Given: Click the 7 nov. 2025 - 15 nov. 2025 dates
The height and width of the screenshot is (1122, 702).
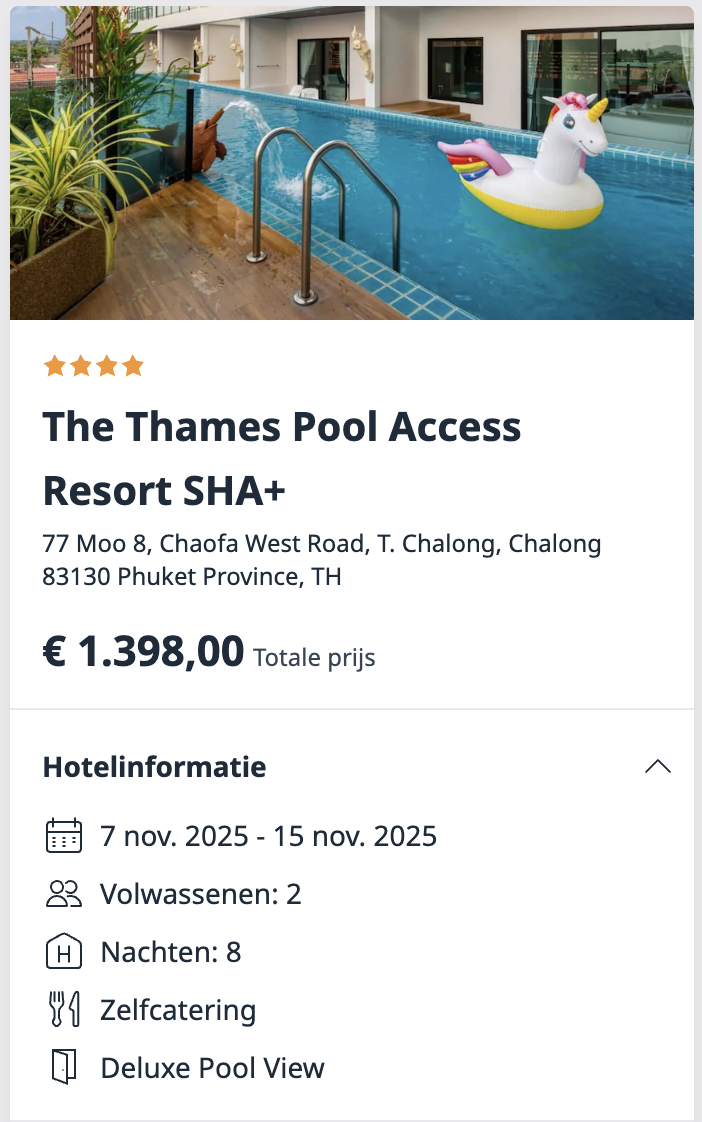Looking at the screenshot, I should coord(269,835).
